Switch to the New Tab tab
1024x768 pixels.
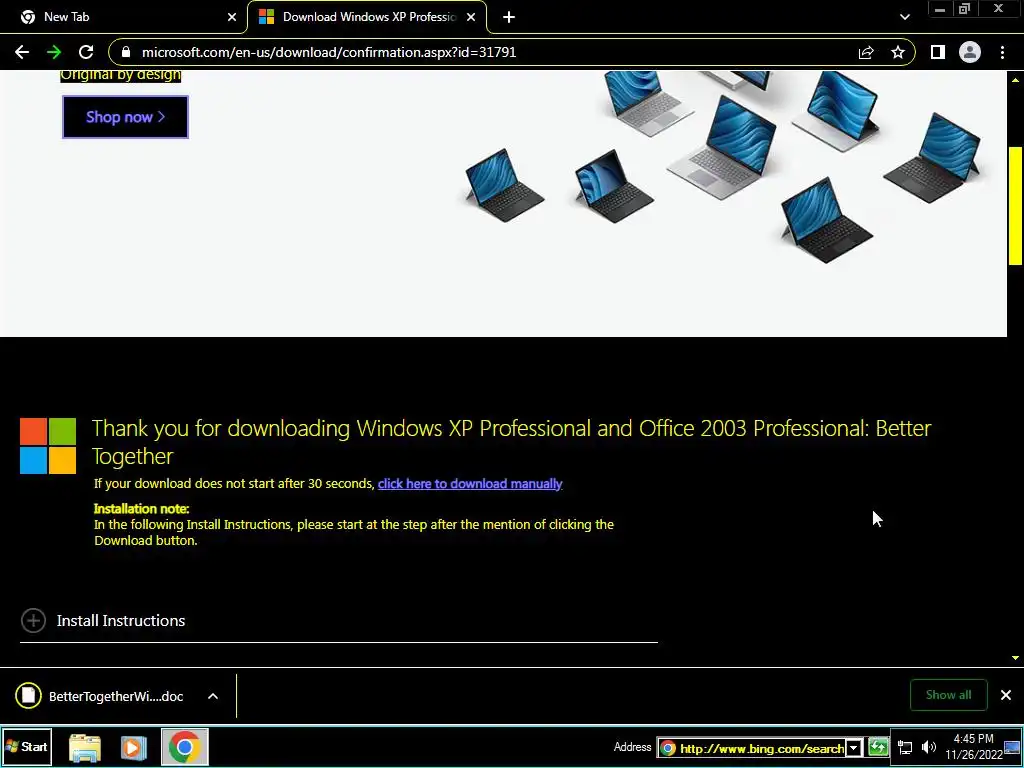click(x=124, y=17)
